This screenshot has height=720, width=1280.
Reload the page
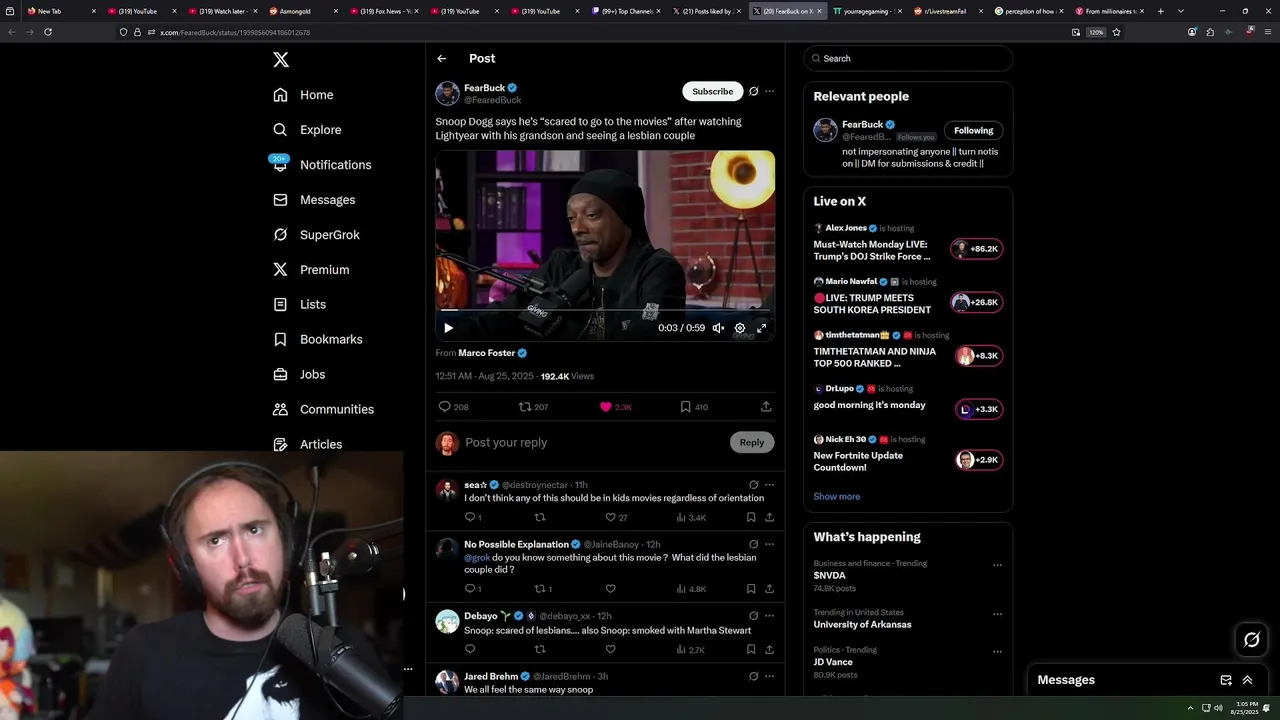48,32
